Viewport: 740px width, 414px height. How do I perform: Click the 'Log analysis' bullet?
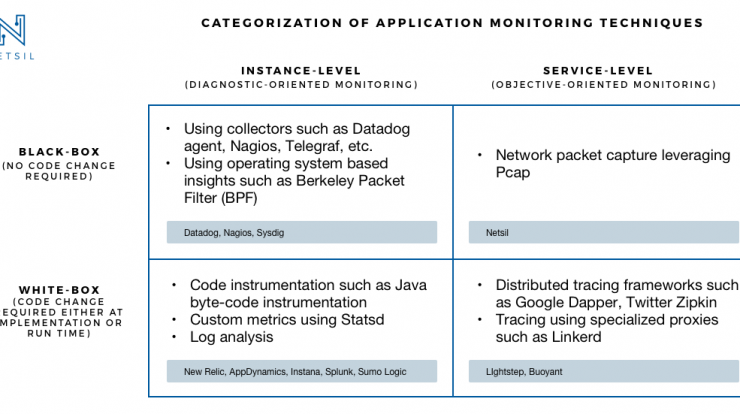(231, 337)
